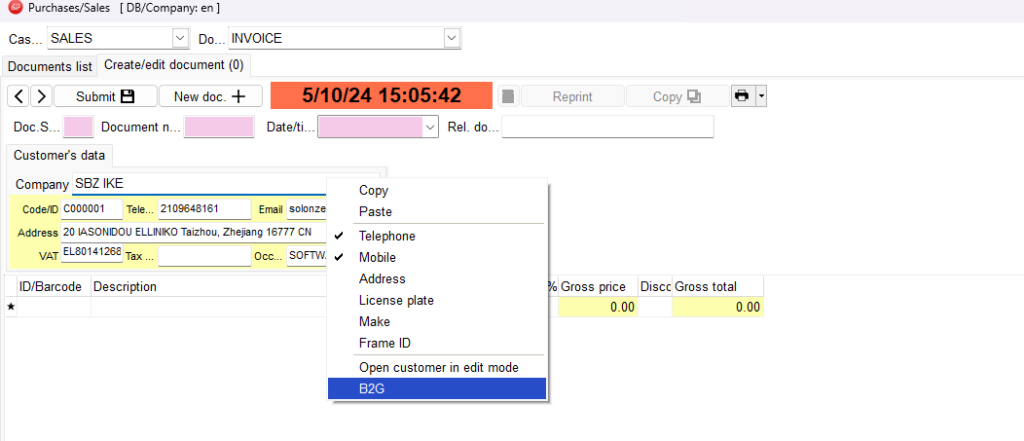Screen dimensions: 1024x441
Task: Go to next document arrow
Action: [41, 96]
